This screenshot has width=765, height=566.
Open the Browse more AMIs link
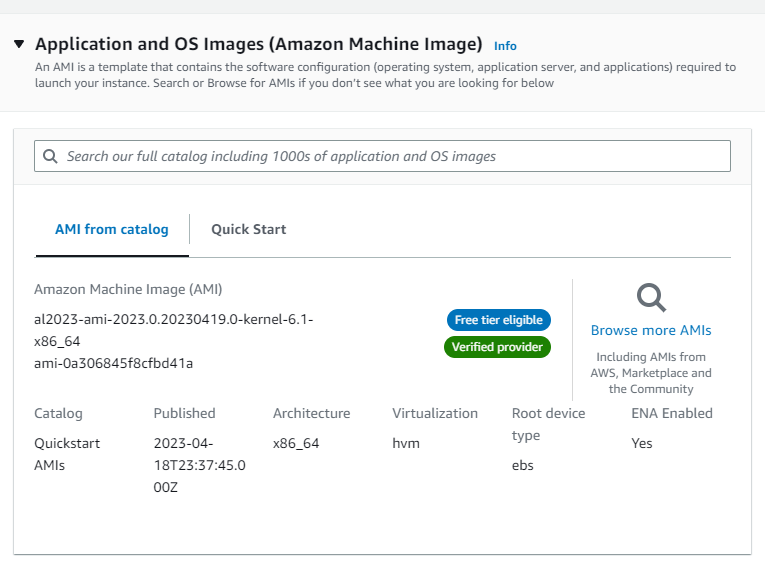point(651,330)
